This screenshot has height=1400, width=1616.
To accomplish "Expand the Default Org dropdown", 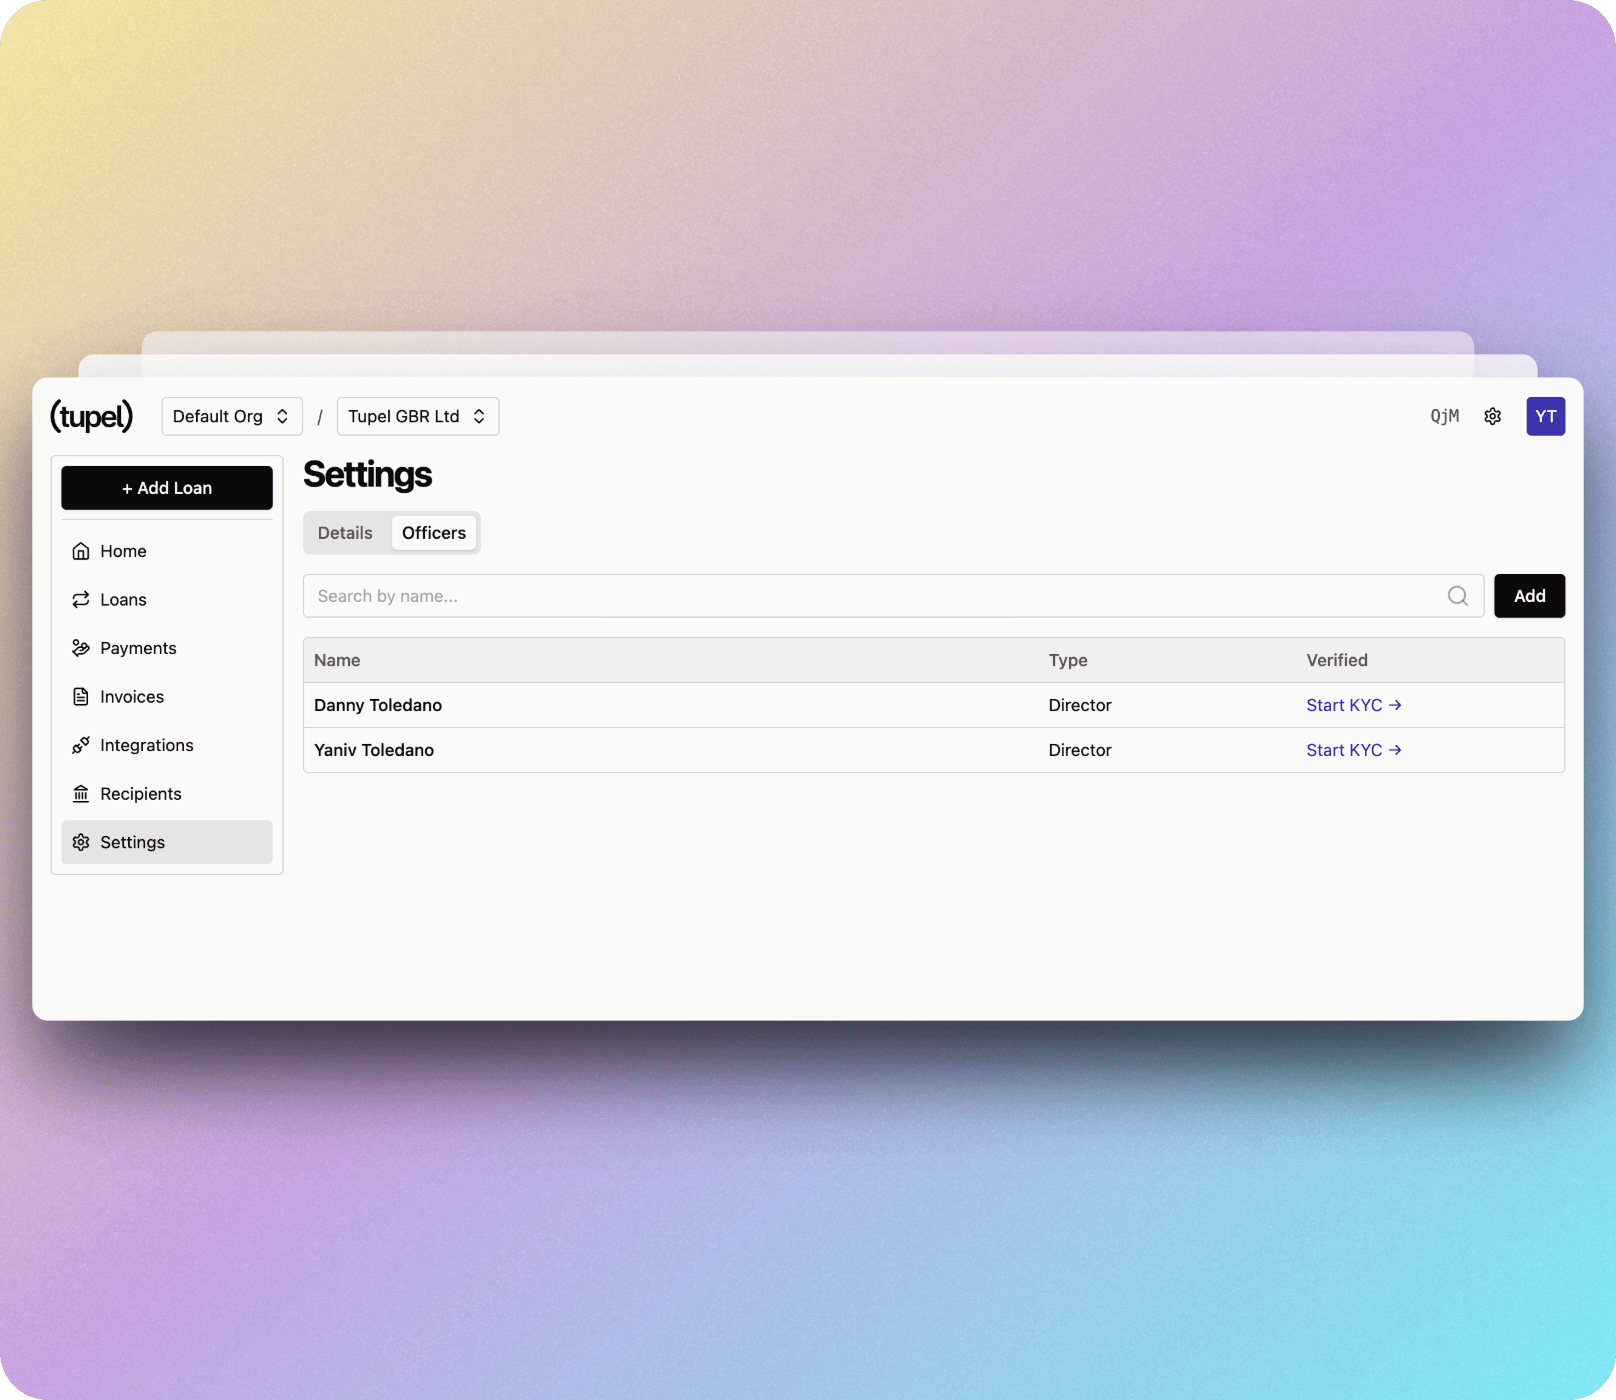I will tap(231, 416).
